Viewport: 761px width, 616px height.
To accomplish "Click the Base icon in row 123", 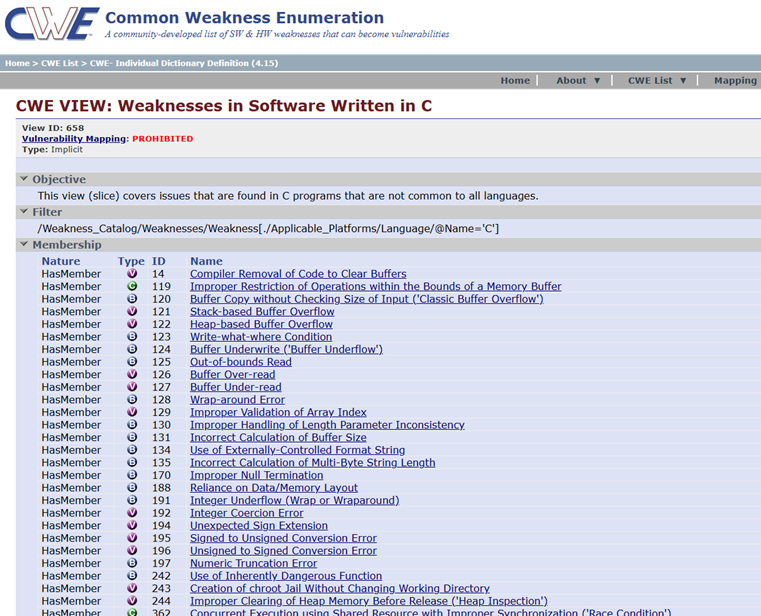I will (x=132, y=337).
